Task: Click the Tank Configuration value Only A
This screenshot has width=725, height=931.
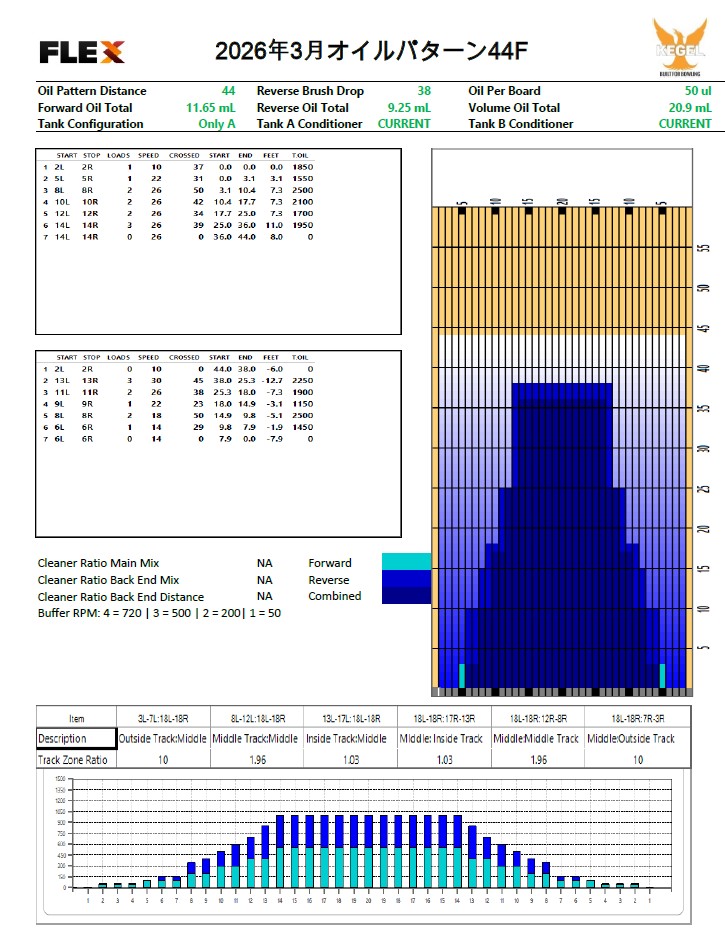Action: tap(217, 124)
